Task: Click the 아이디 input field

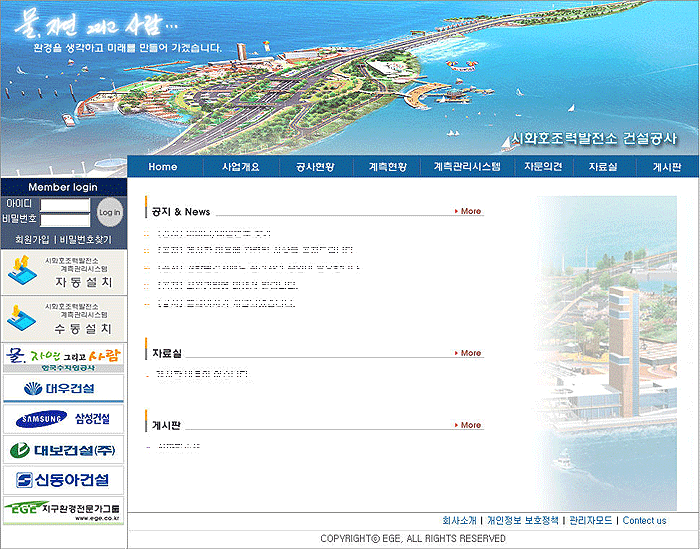Action: tap(65, 204)
